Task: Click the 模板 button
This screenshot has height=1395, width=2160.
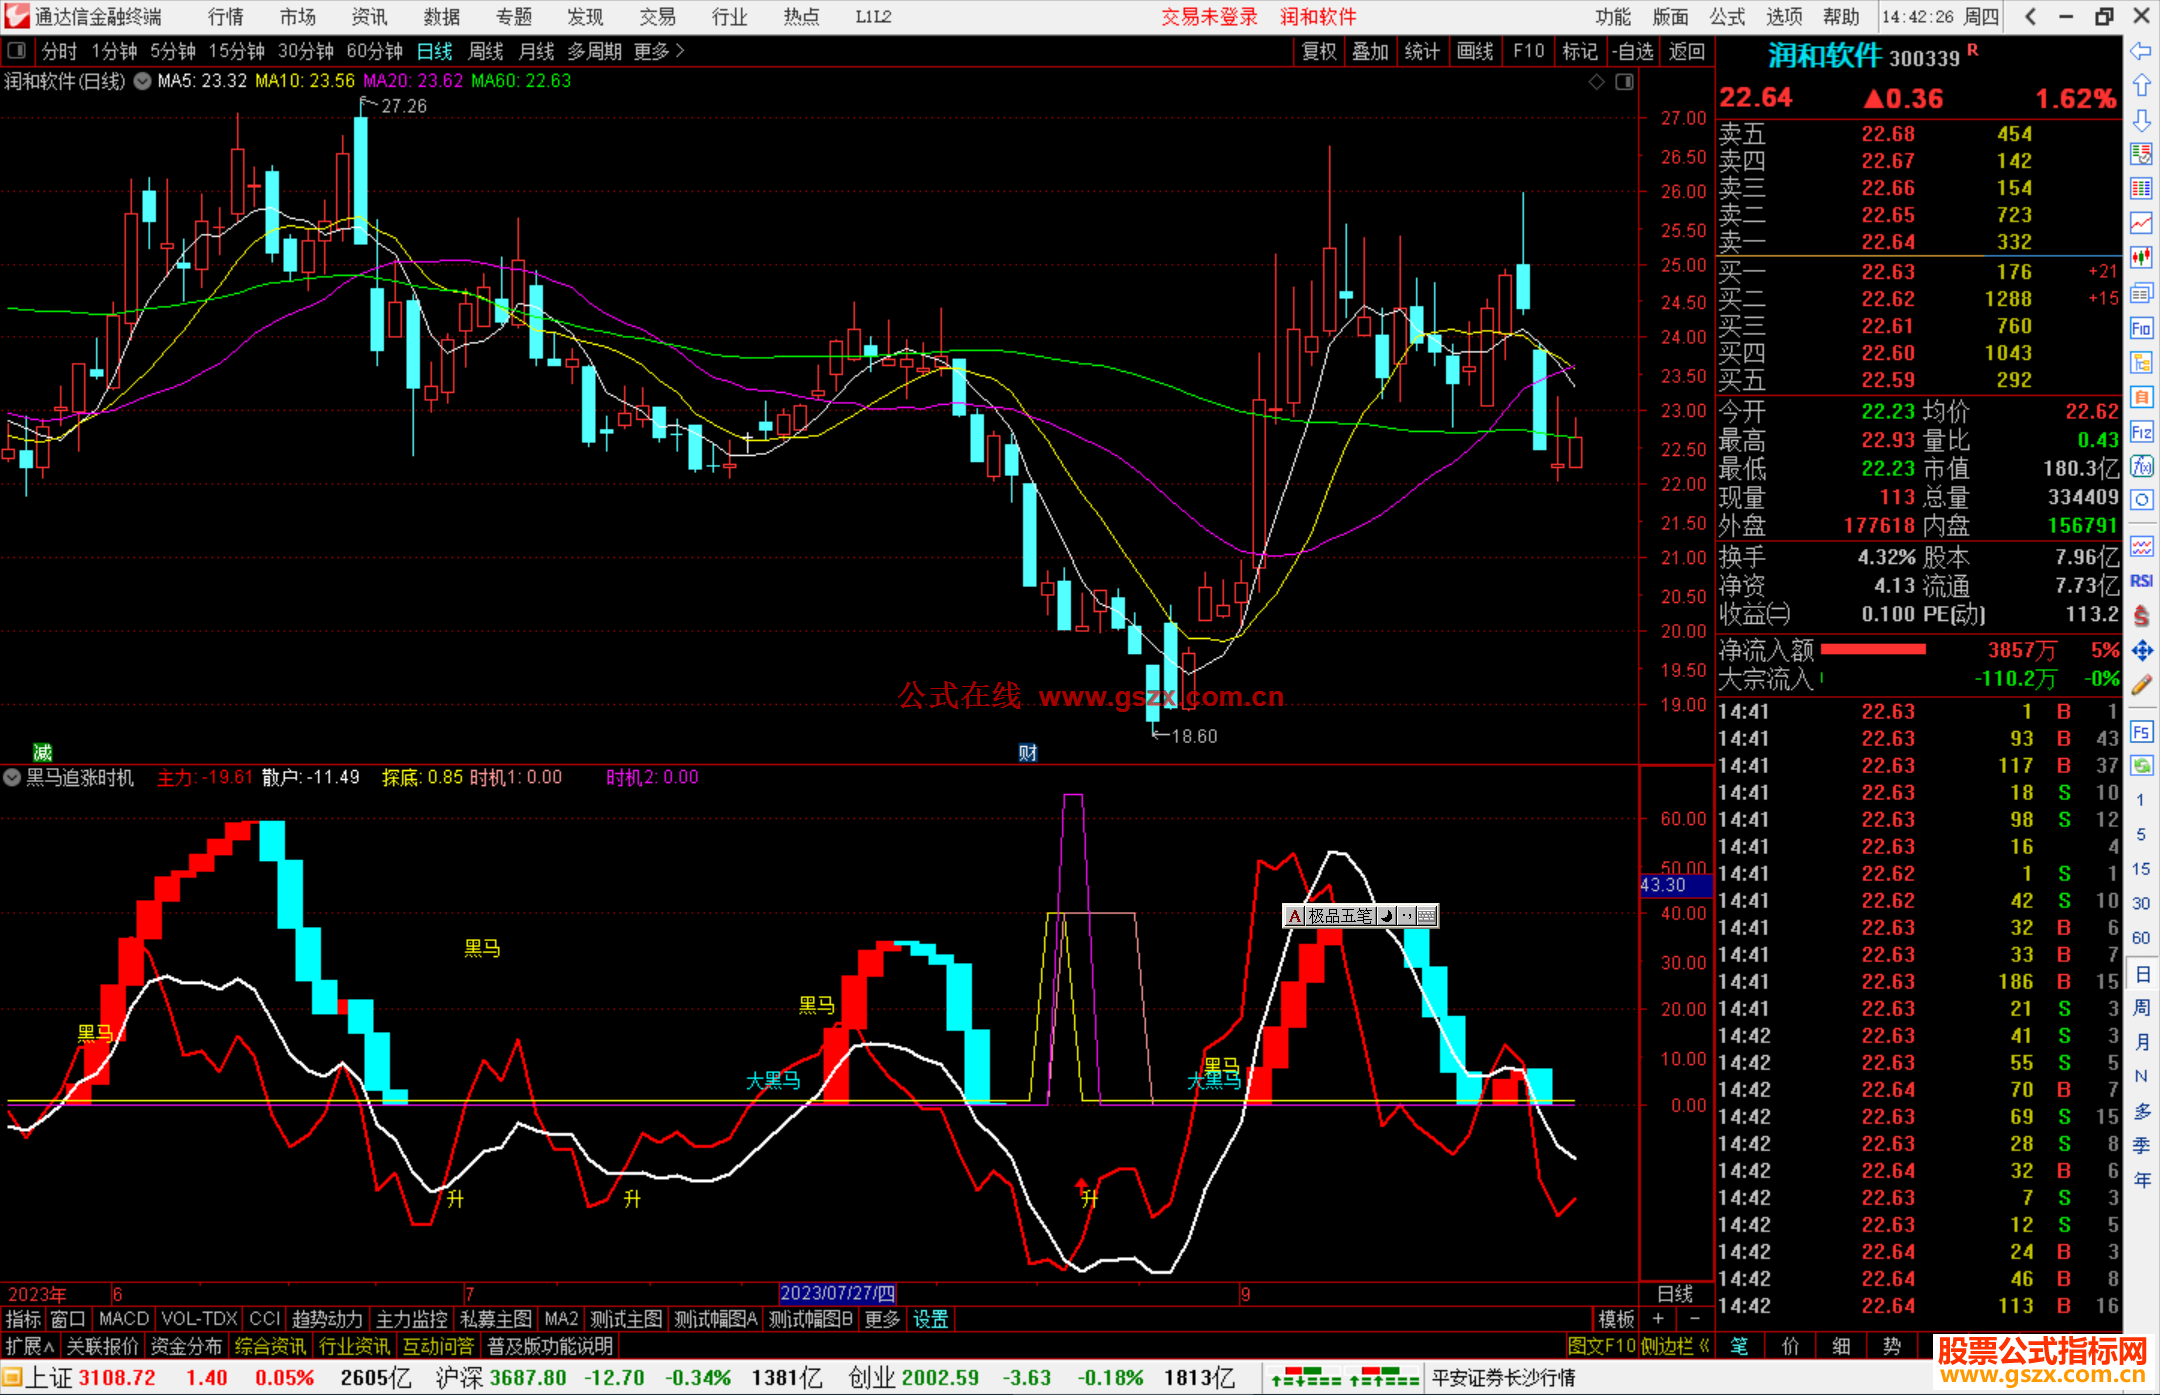Action: point(1616,1319)
